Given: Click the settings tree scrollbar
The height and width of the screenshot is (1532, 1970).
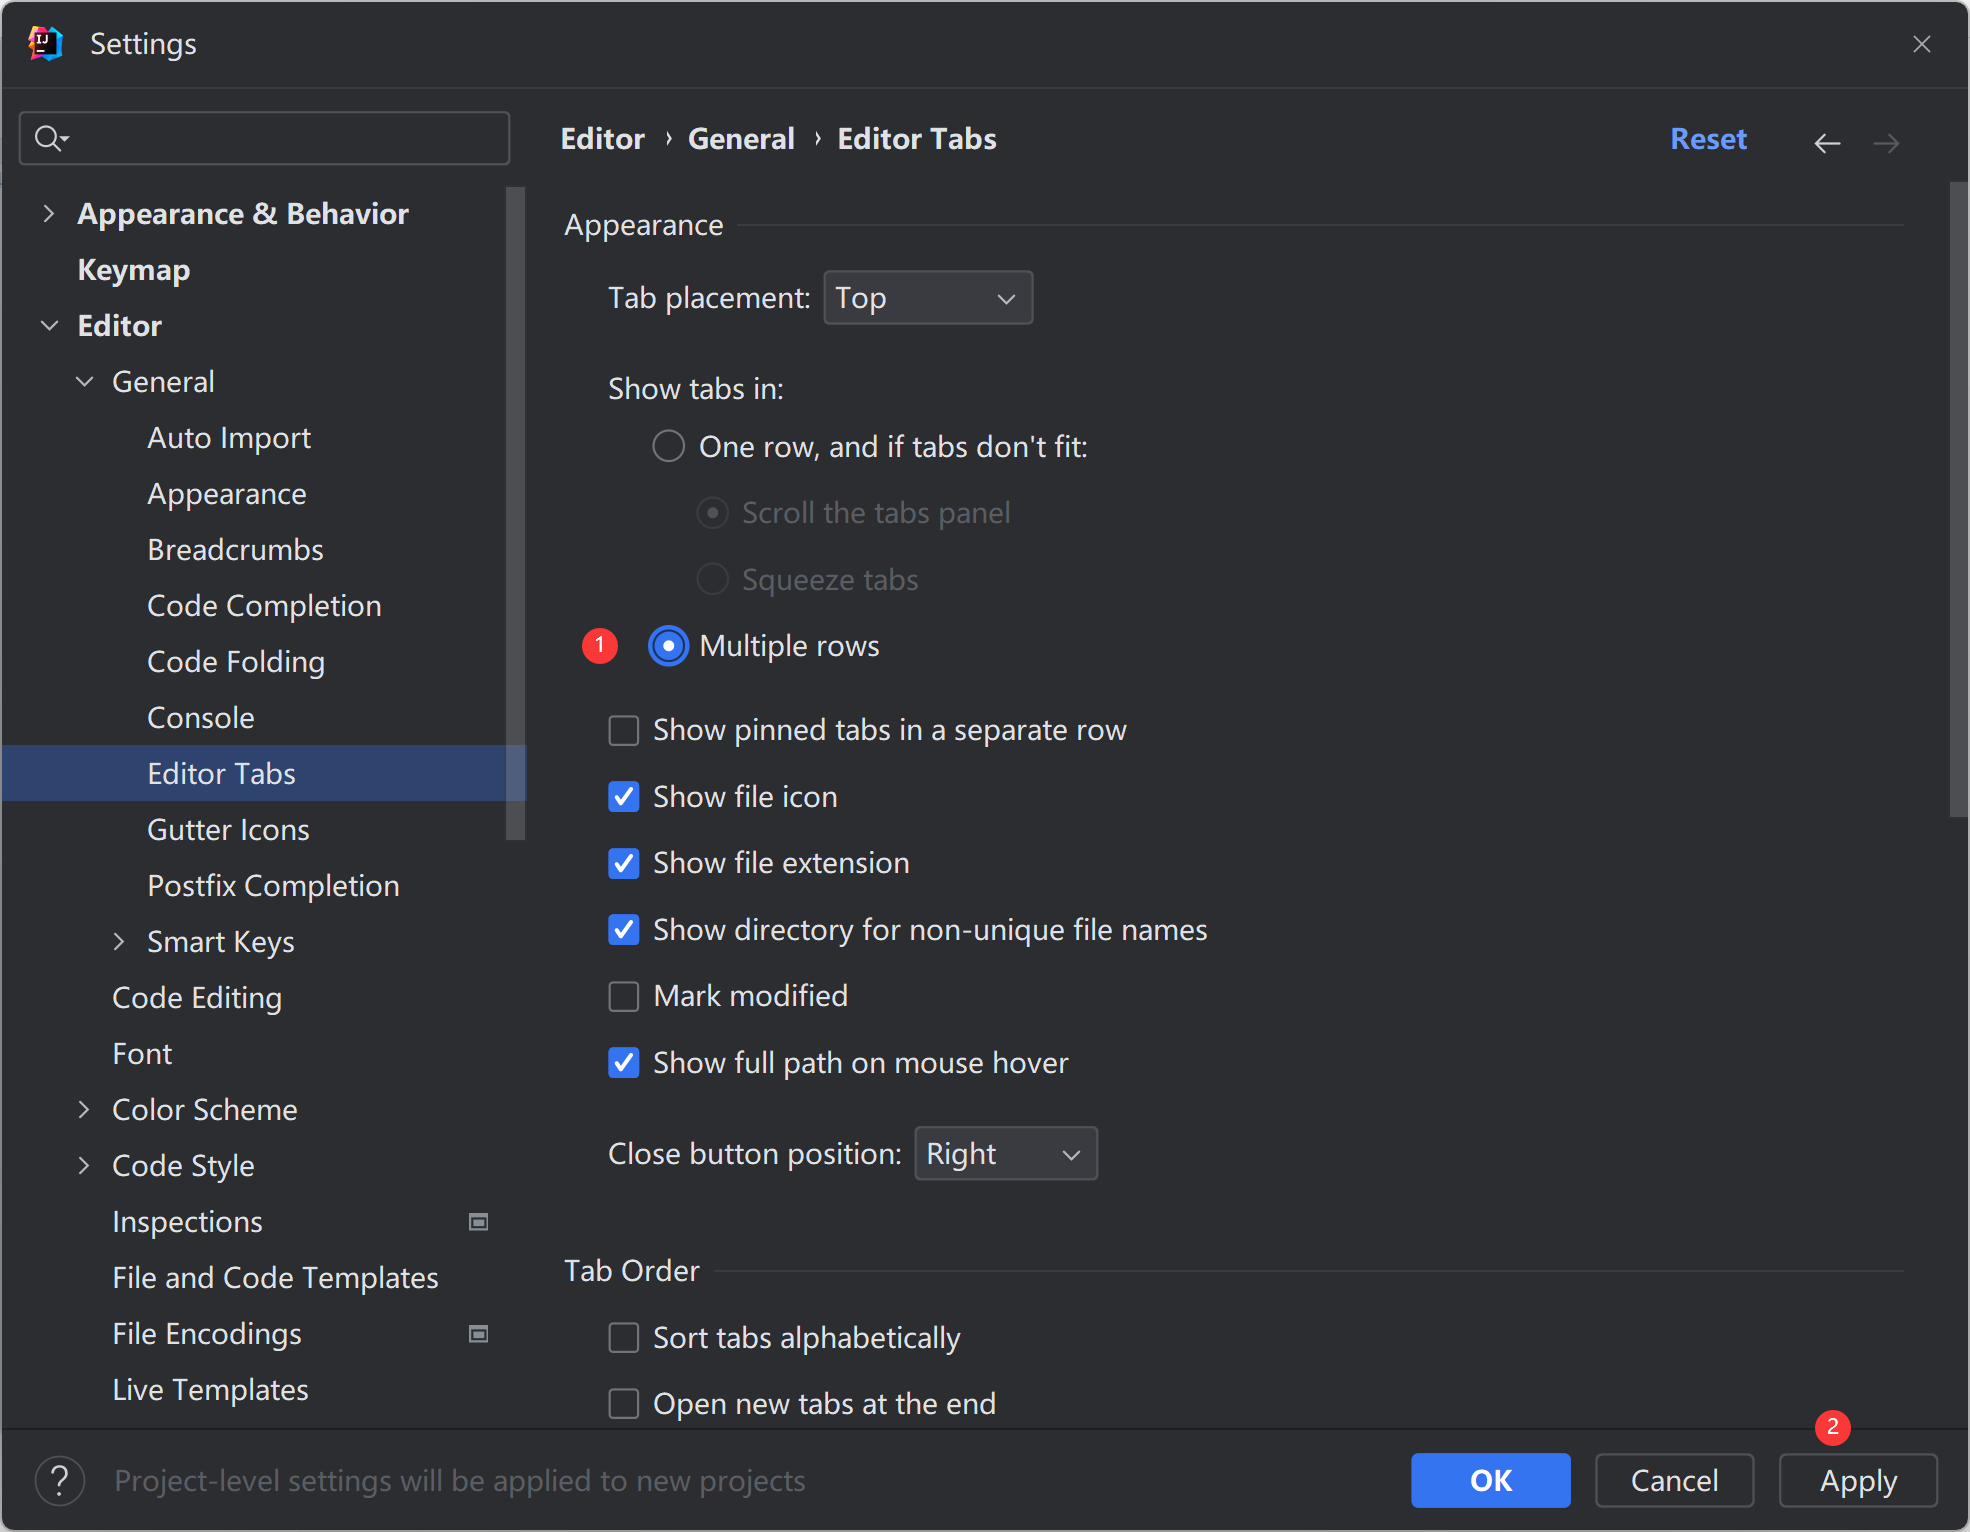Looking at the screenshot, I should (x=515, y=513).
